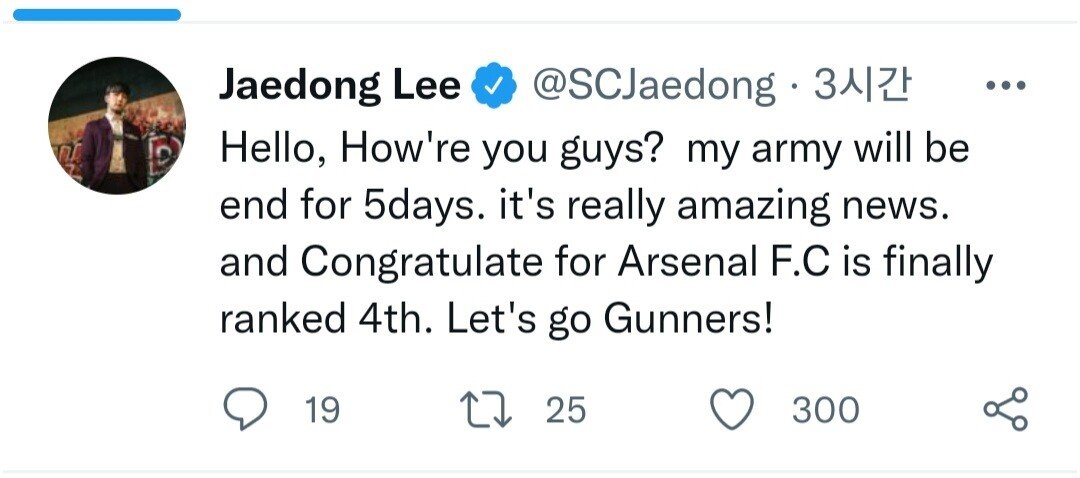Like the tweet with the heart icon
This screenshot has height=478, width=1080.
tap(730, 410)
